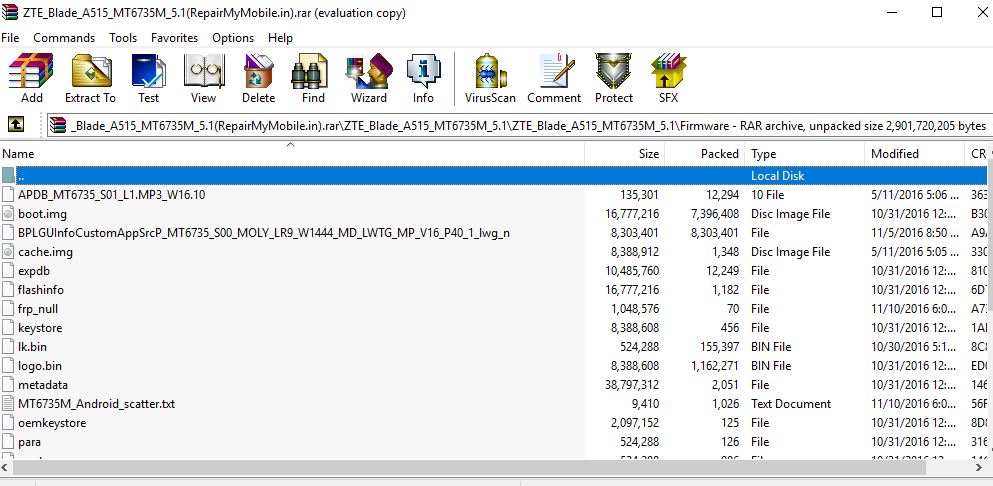The width and height of the screenshot is (993, 486).
Task: Click the Protect archive icon
Action: click(x=614, y=78)
